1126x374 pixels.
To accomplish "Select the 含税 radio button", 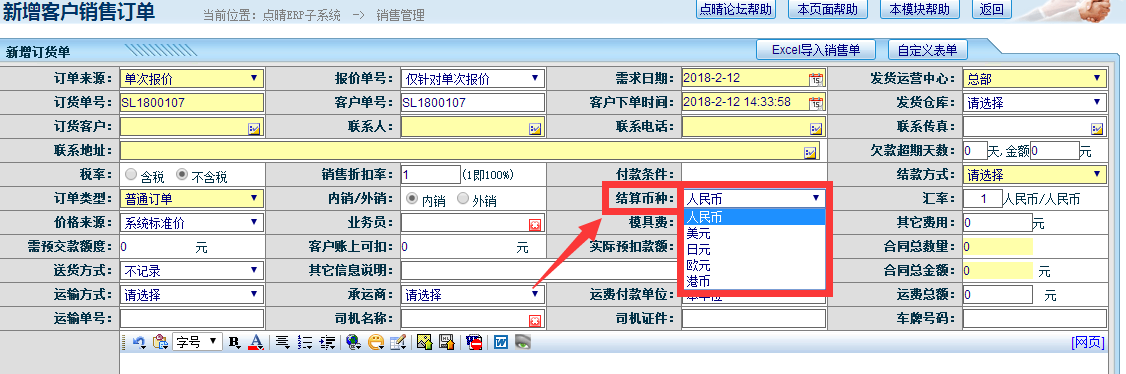I will [131, 174].
